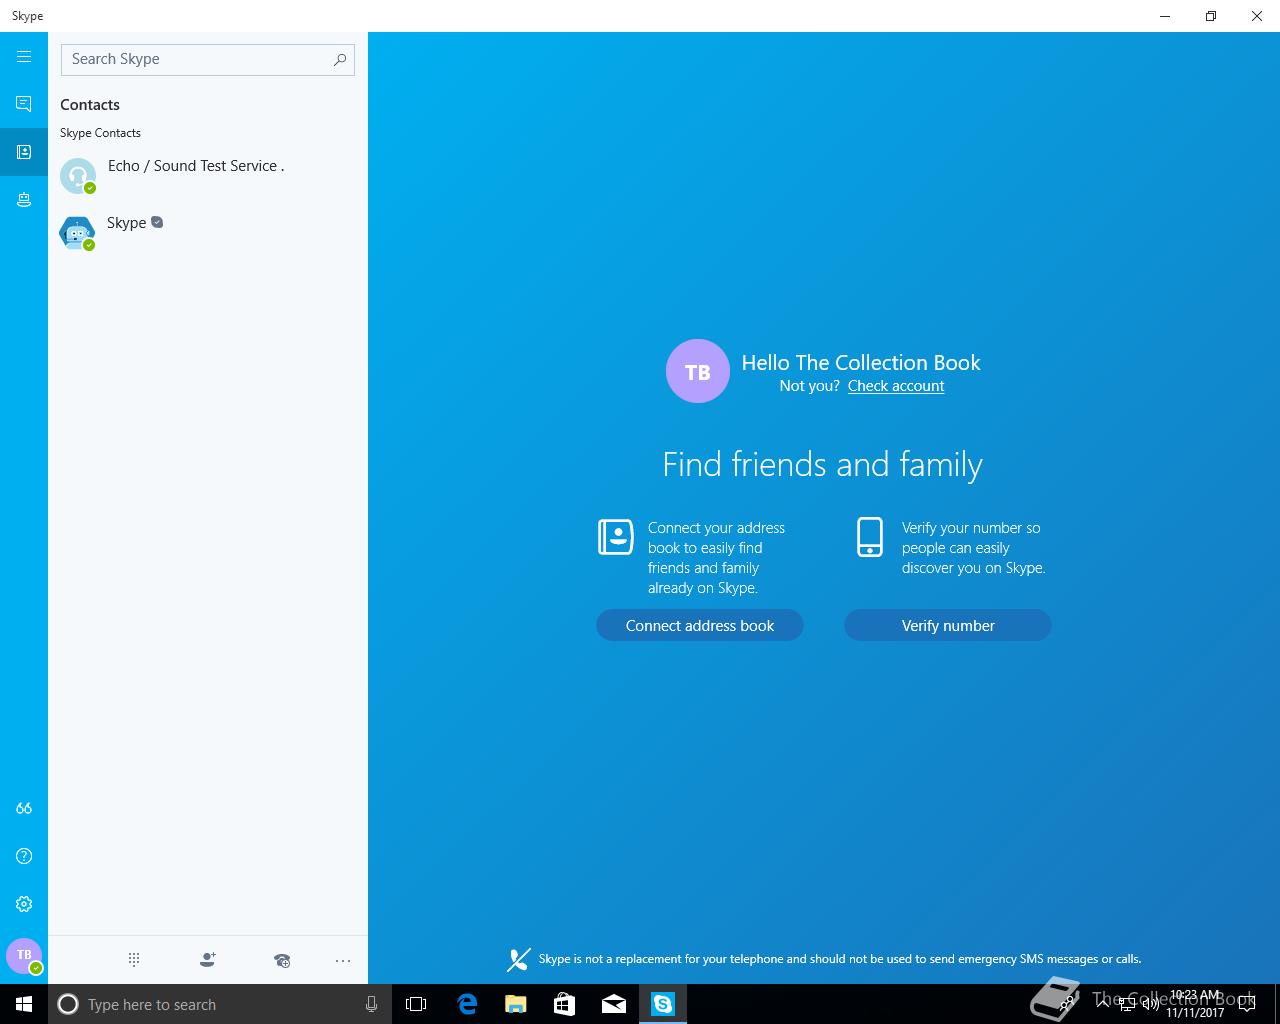
Task: Open File Explorer from taskbar
Action: [515, 1004]
